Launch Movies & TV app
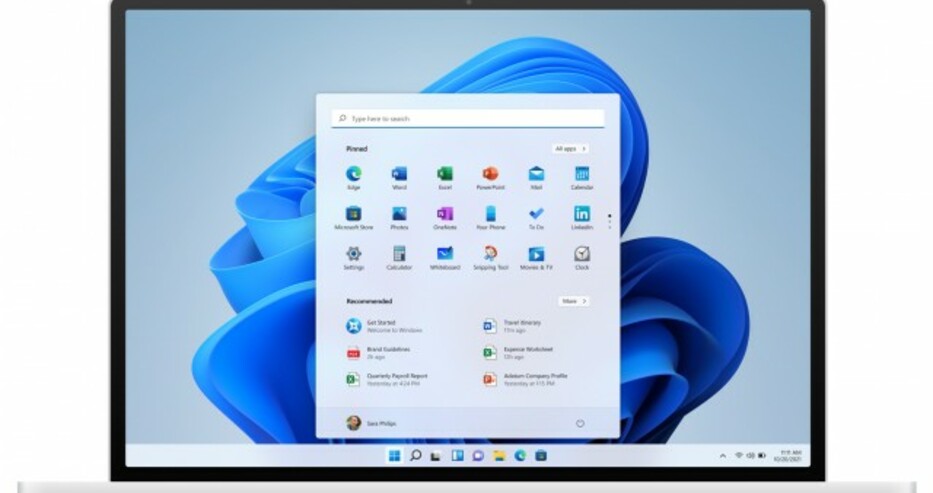This screenshot has width=933, height=493. click(536, 255)
